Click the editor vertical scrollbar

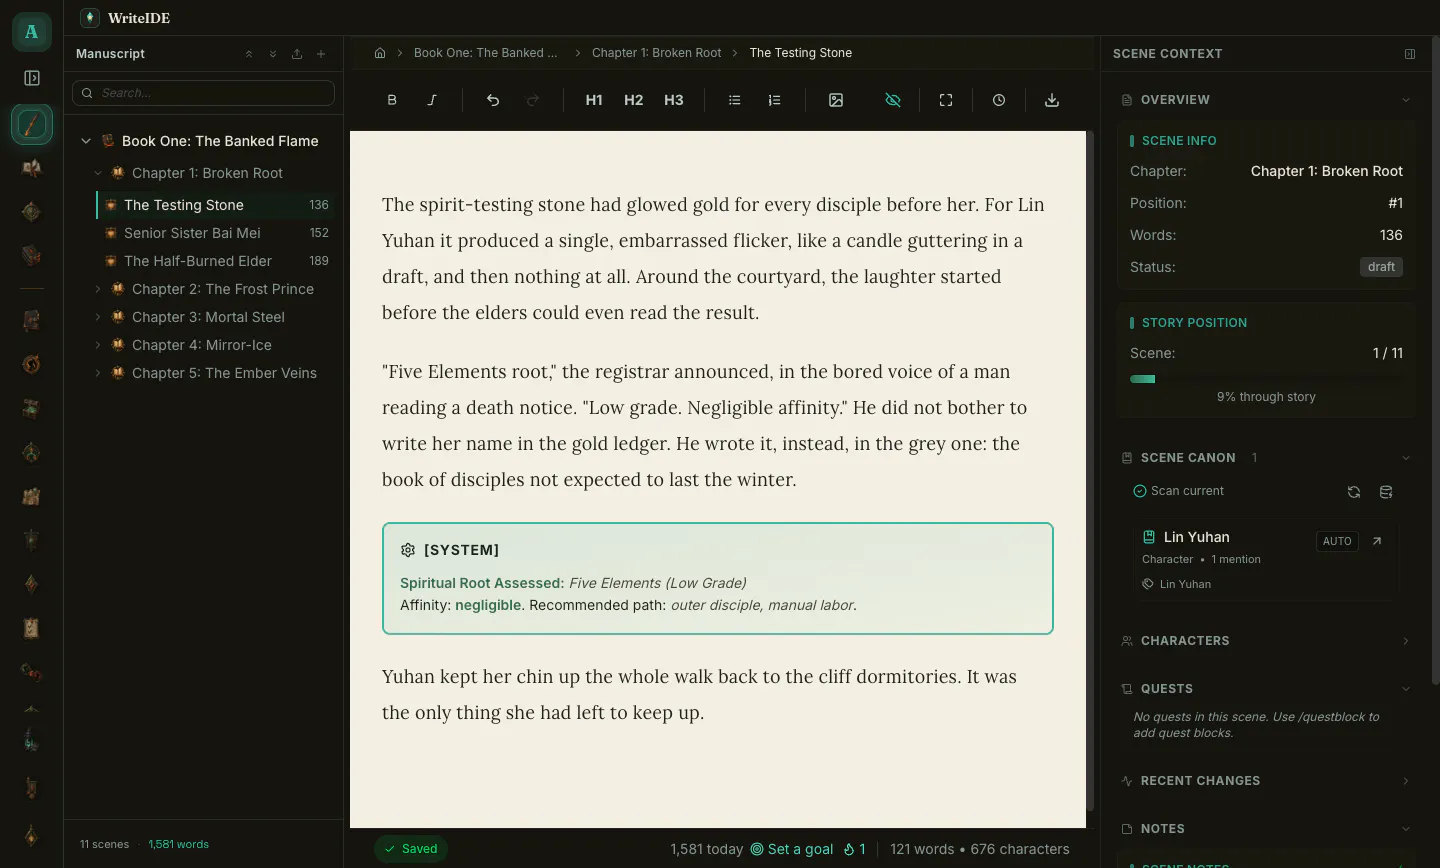[x=1091, y=470]
